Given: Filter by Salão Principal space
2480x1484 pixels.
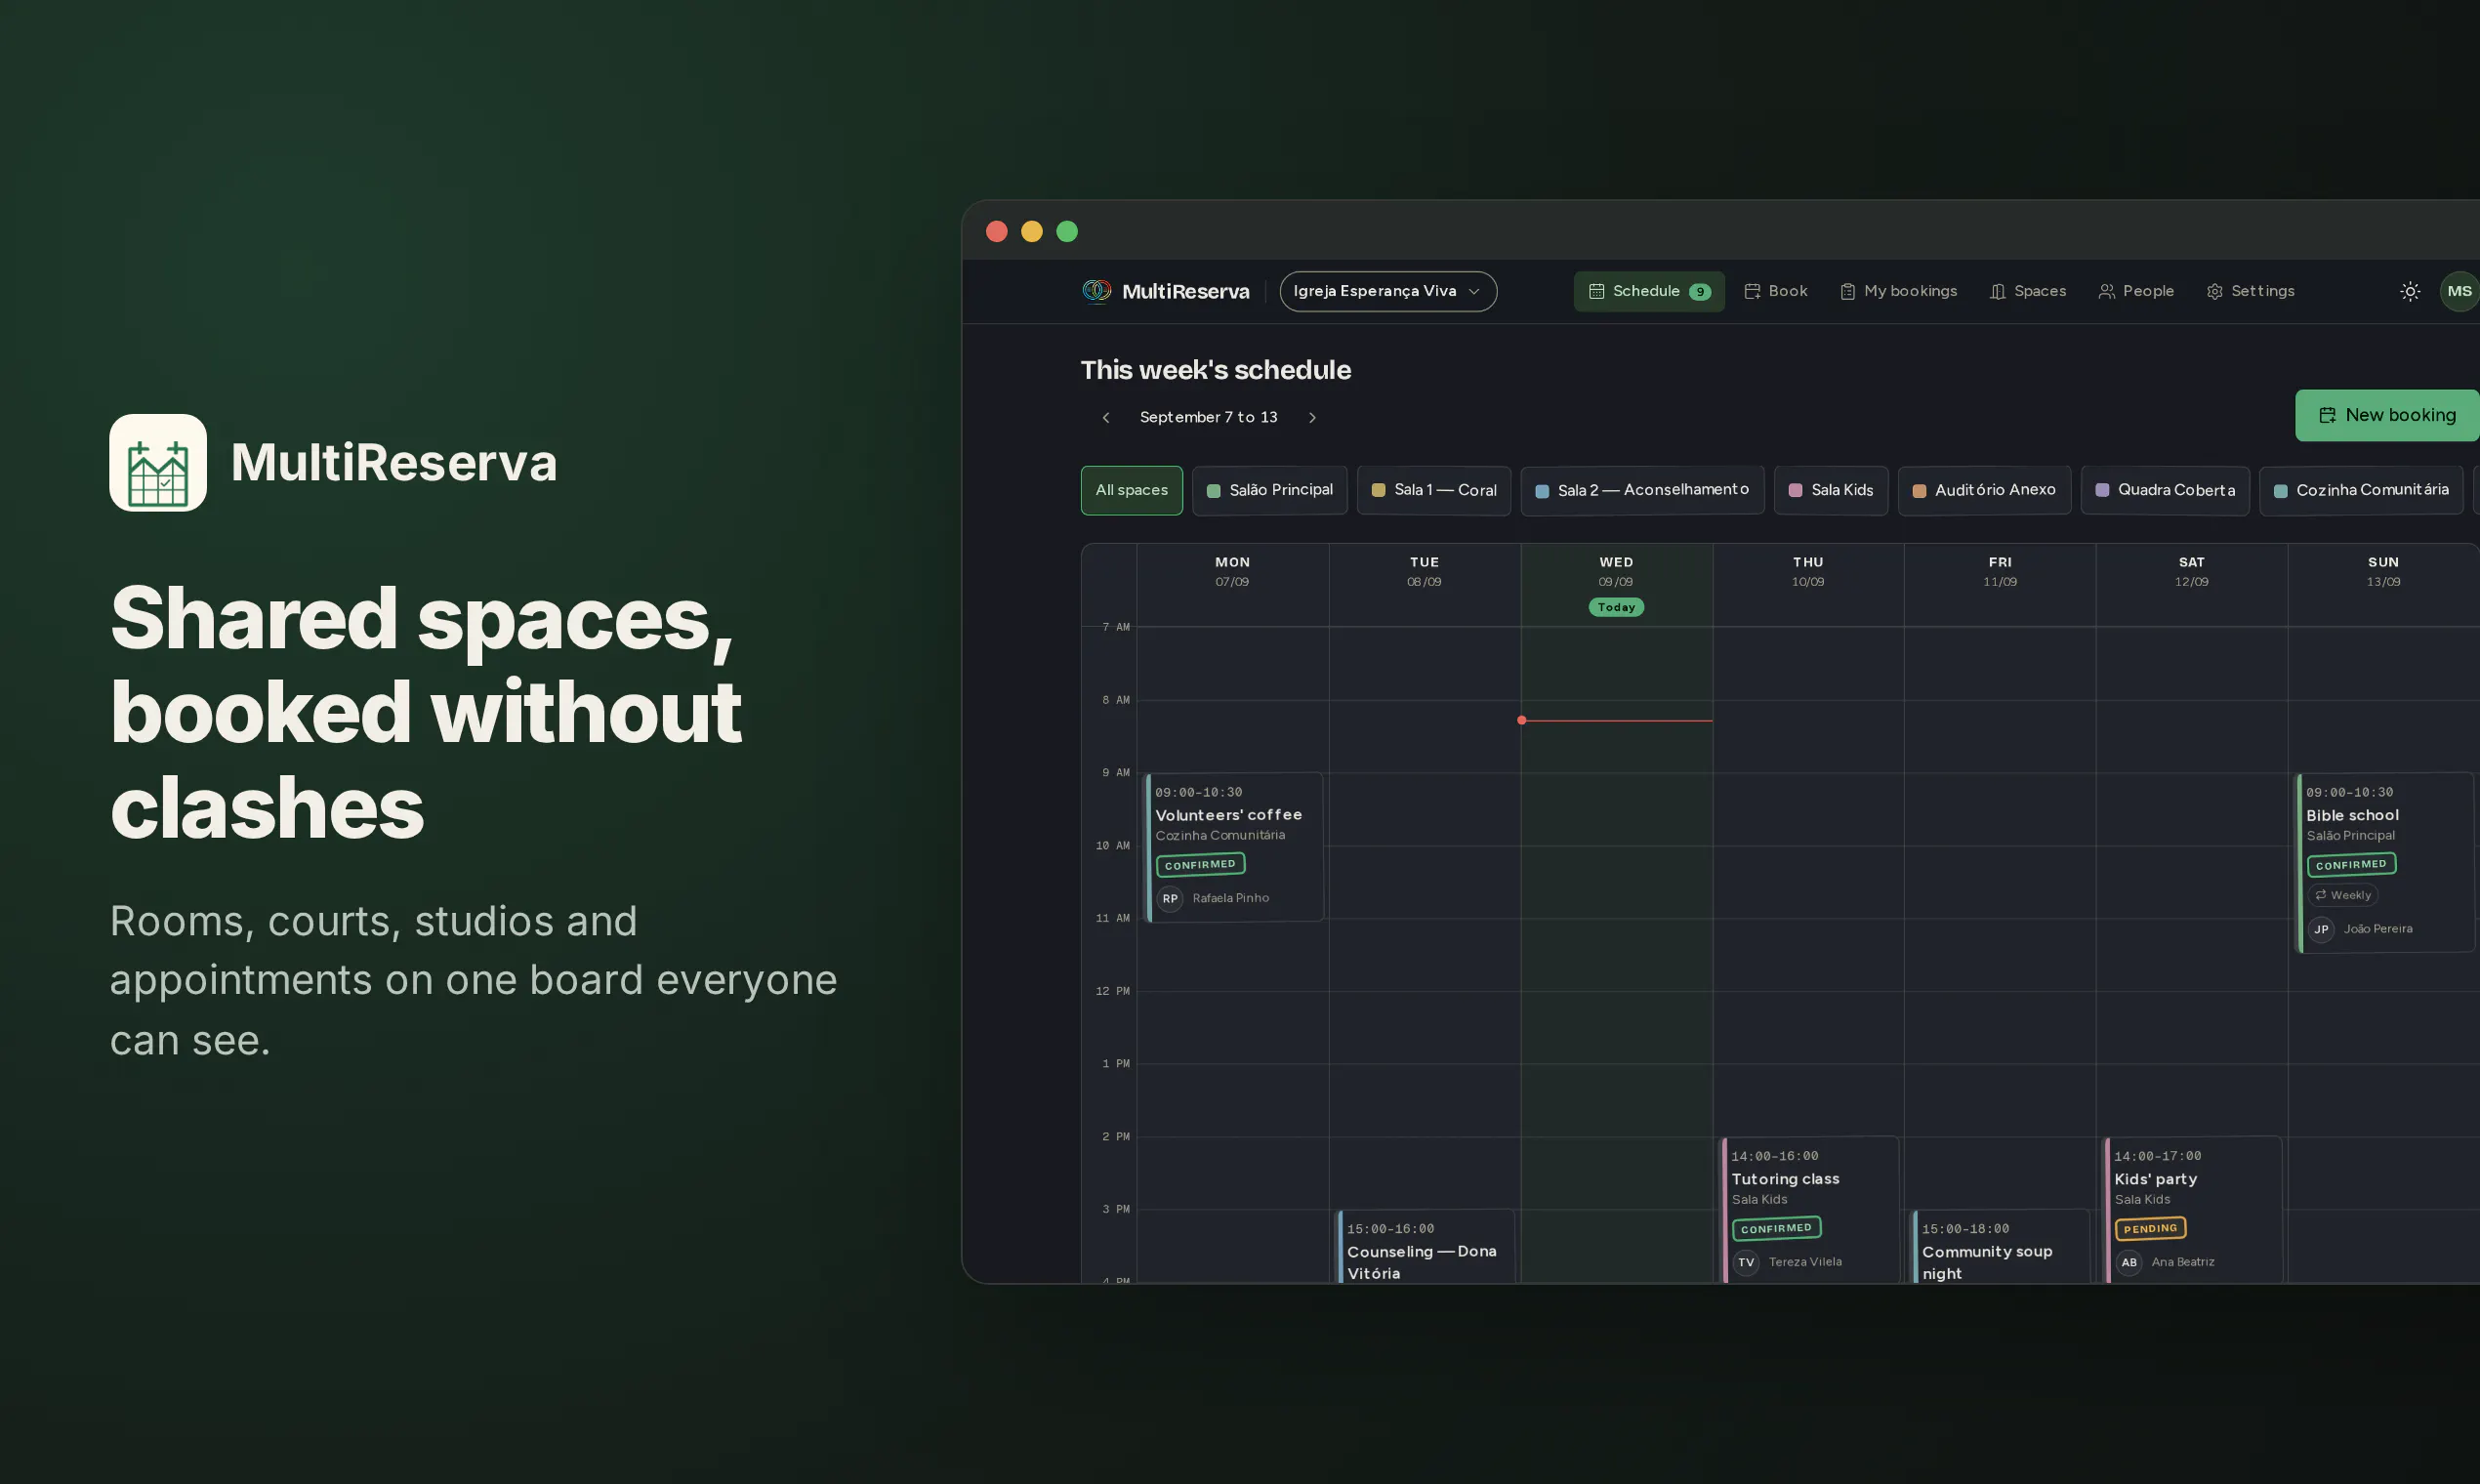Looking at the screenshot, I should [x=1270, y=490].
